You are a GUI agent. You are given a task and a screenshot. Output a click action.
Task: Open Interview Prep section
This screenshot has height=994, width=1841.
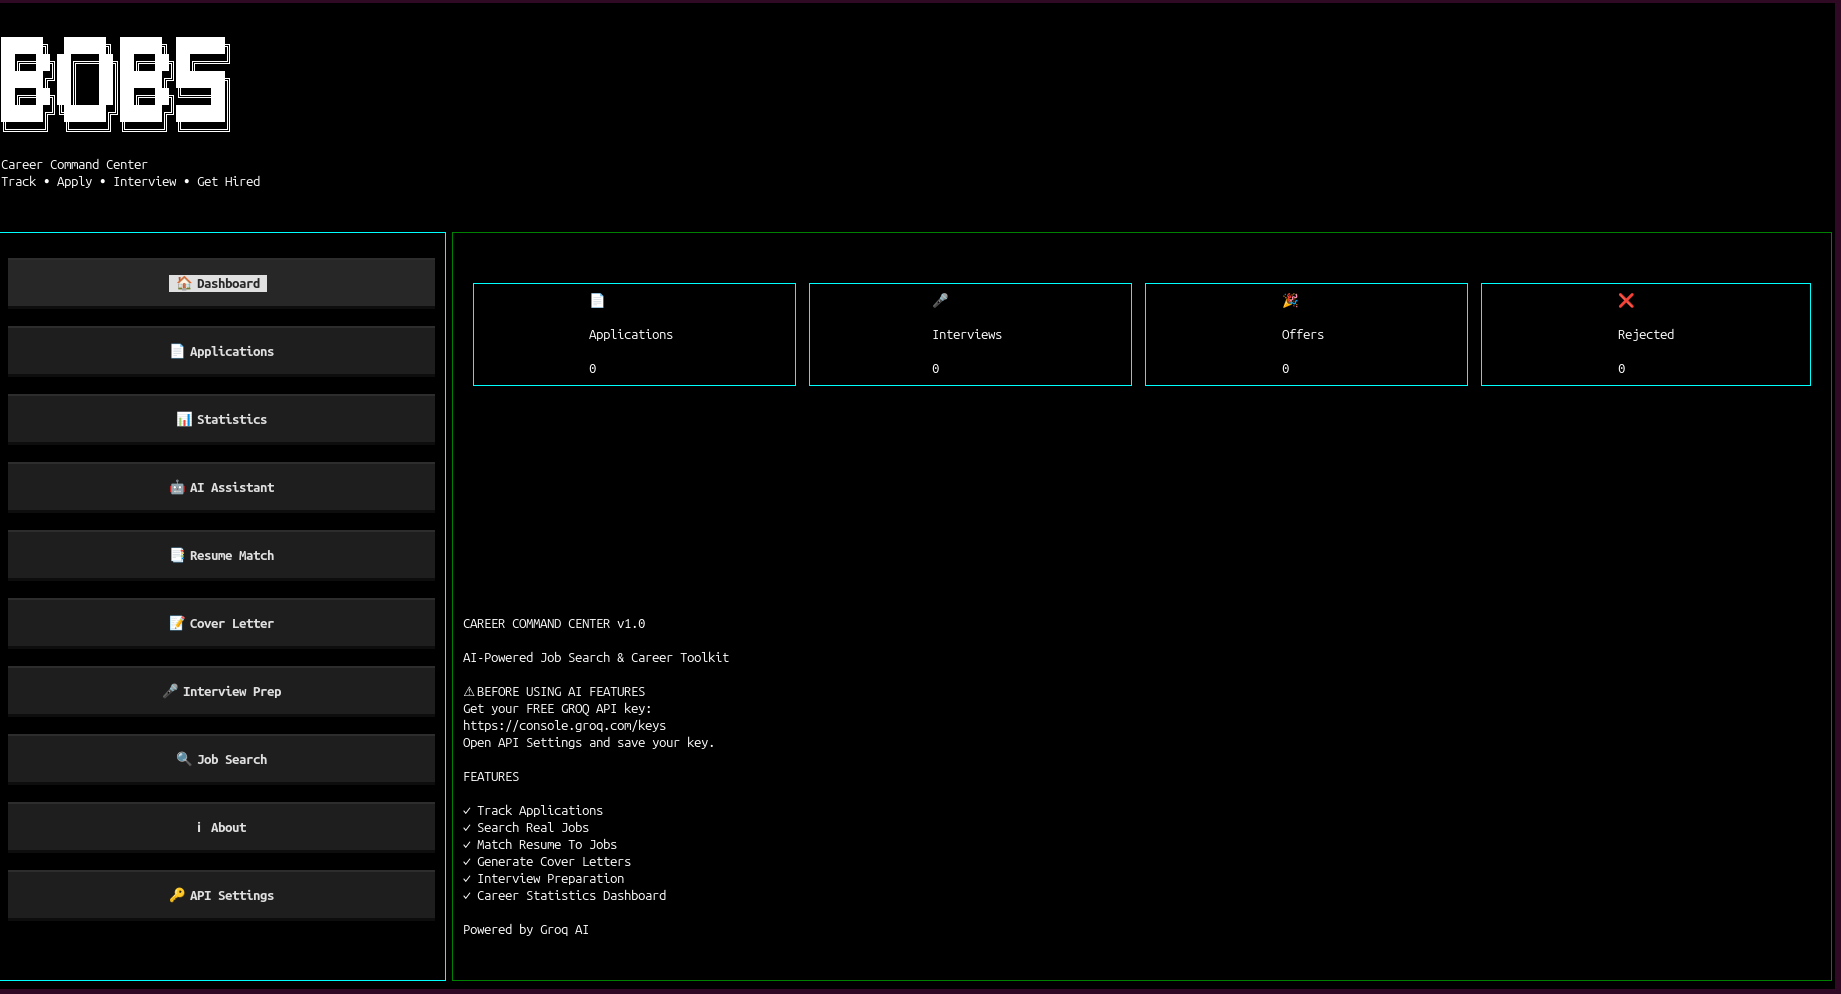click(x=221, y=691)
